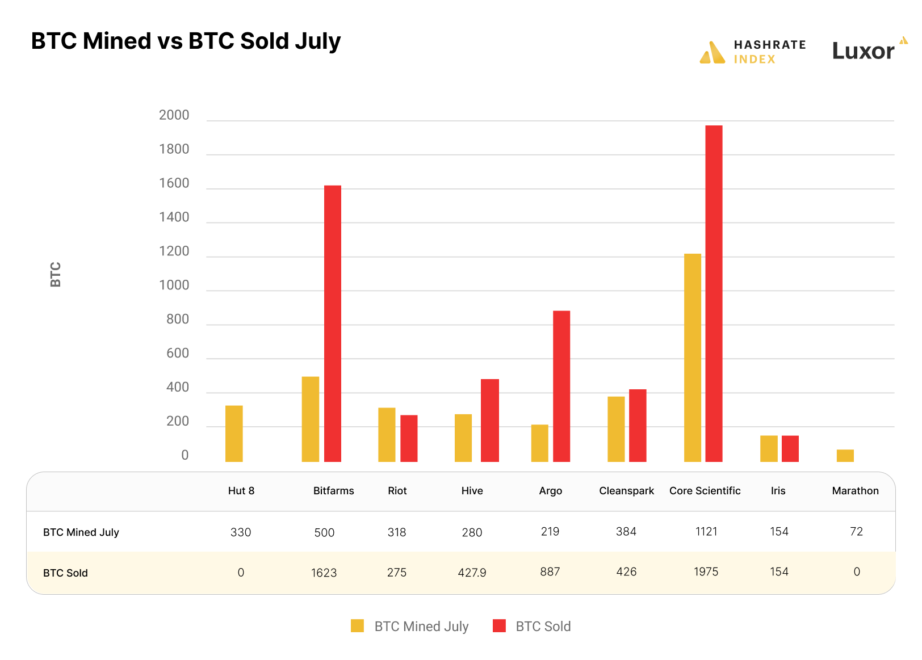Viewport: 922px width, 660px height.
Task: Click the Marathon yellow mined bar
Action: [845, 455]
